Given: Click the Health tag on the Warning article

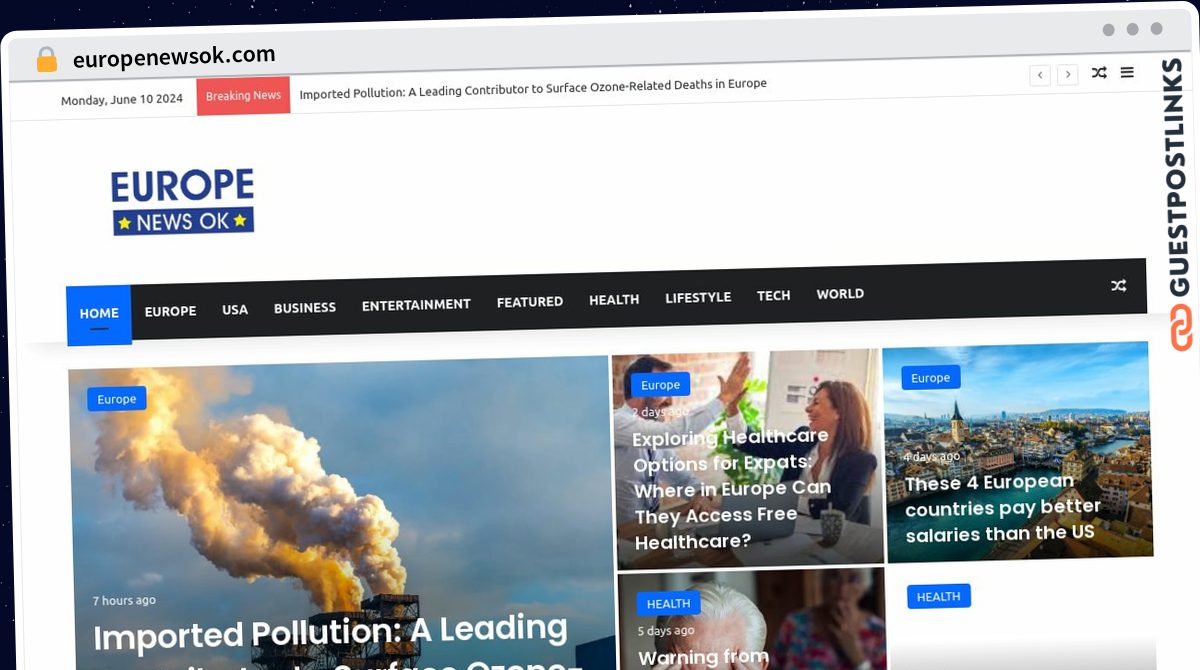Looking at the screenshot, I should [x=668, y=604].
